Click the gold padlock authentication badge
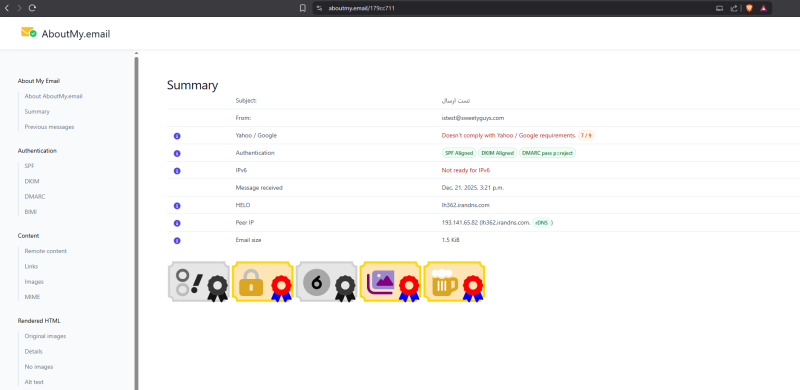 coord(263,281)
